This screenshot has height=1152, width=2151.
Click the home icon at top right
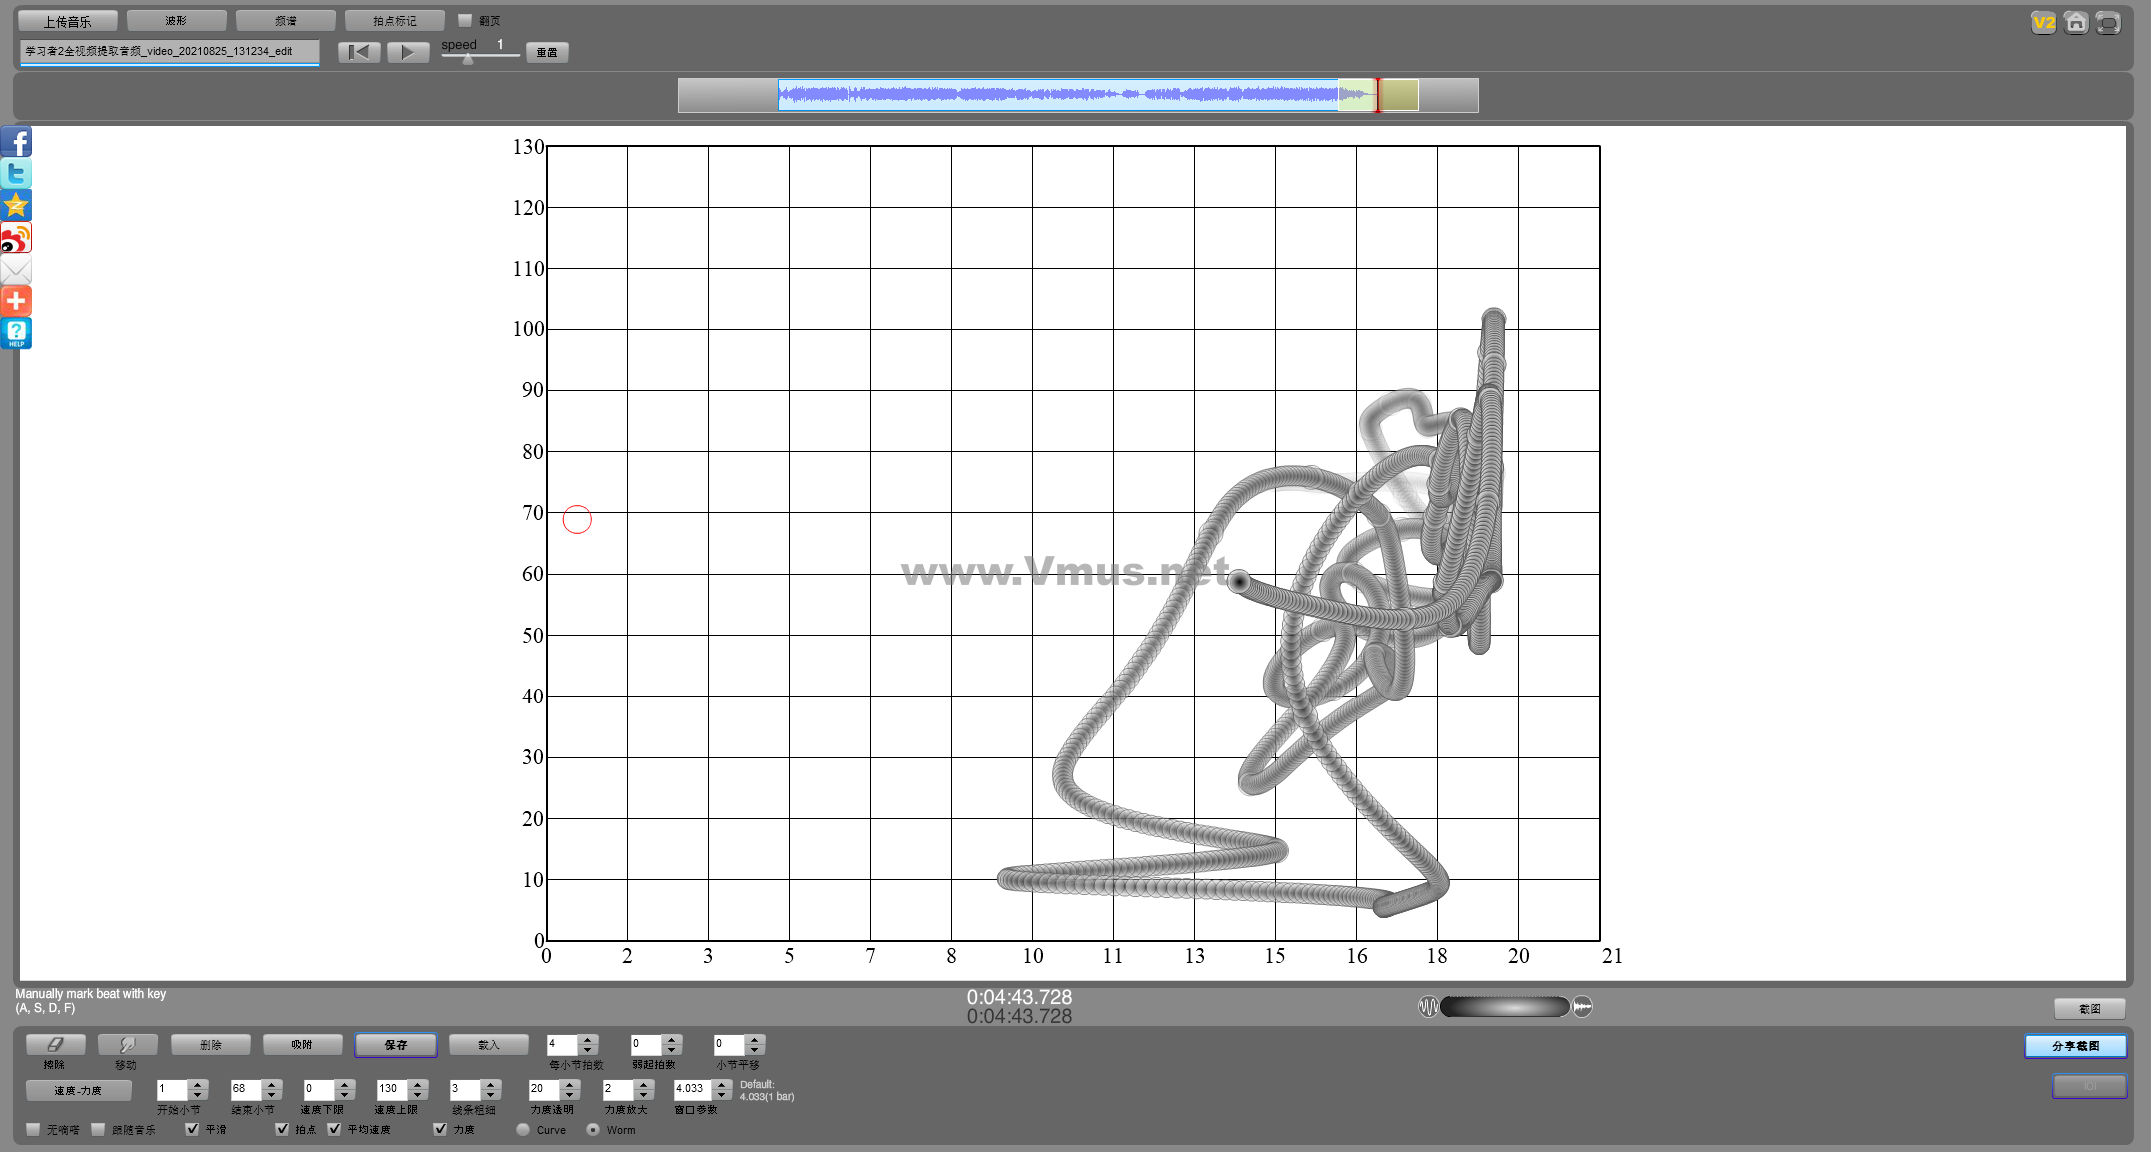tap(2076, 22)
